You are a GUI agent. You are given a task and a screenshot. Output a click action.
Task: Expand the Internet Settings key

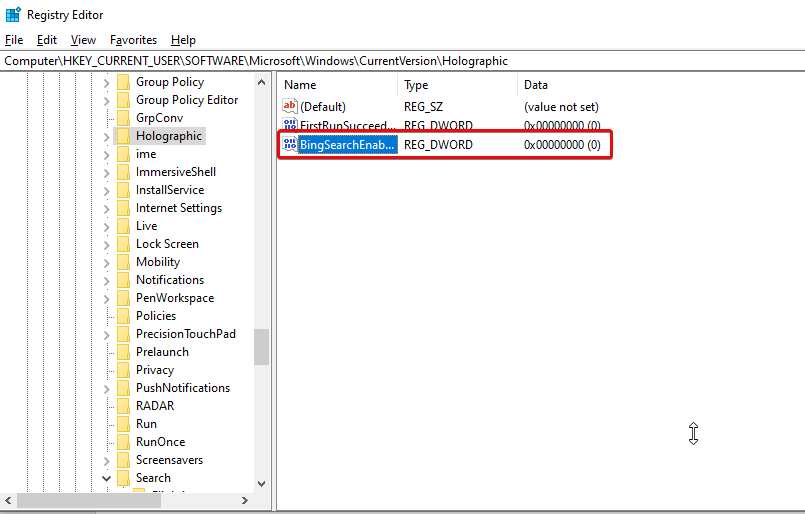[x=106, y=208]
